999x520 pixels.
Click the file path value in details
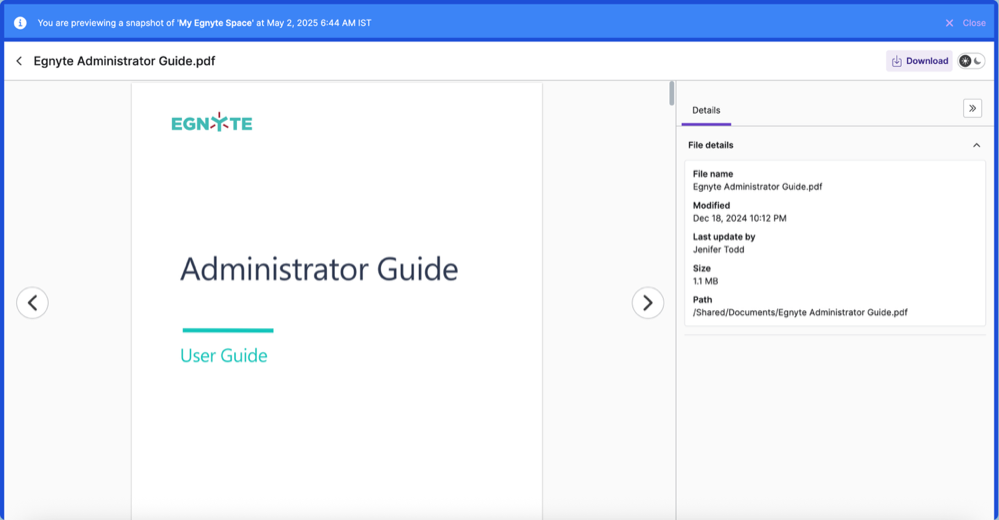tap(800, 312)
